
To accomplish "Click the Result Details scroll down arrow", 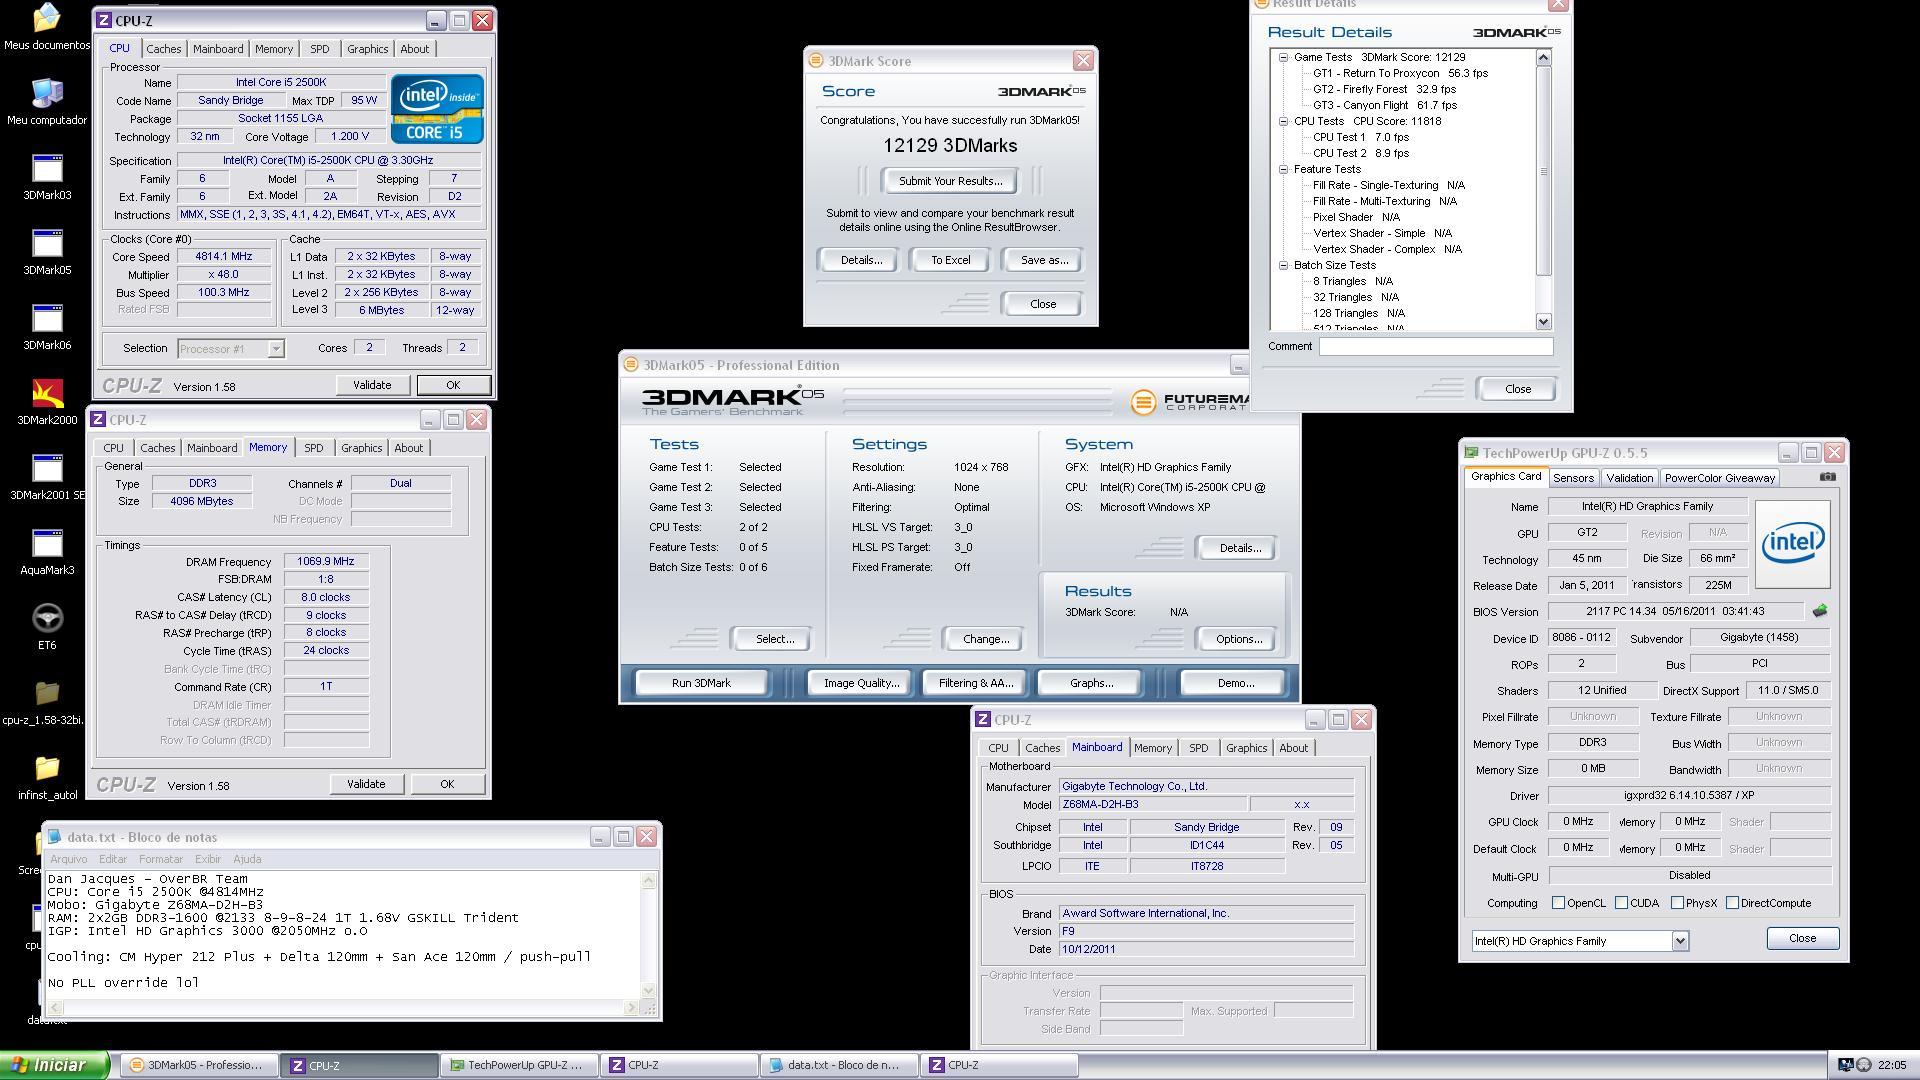I will point(1543,322).
